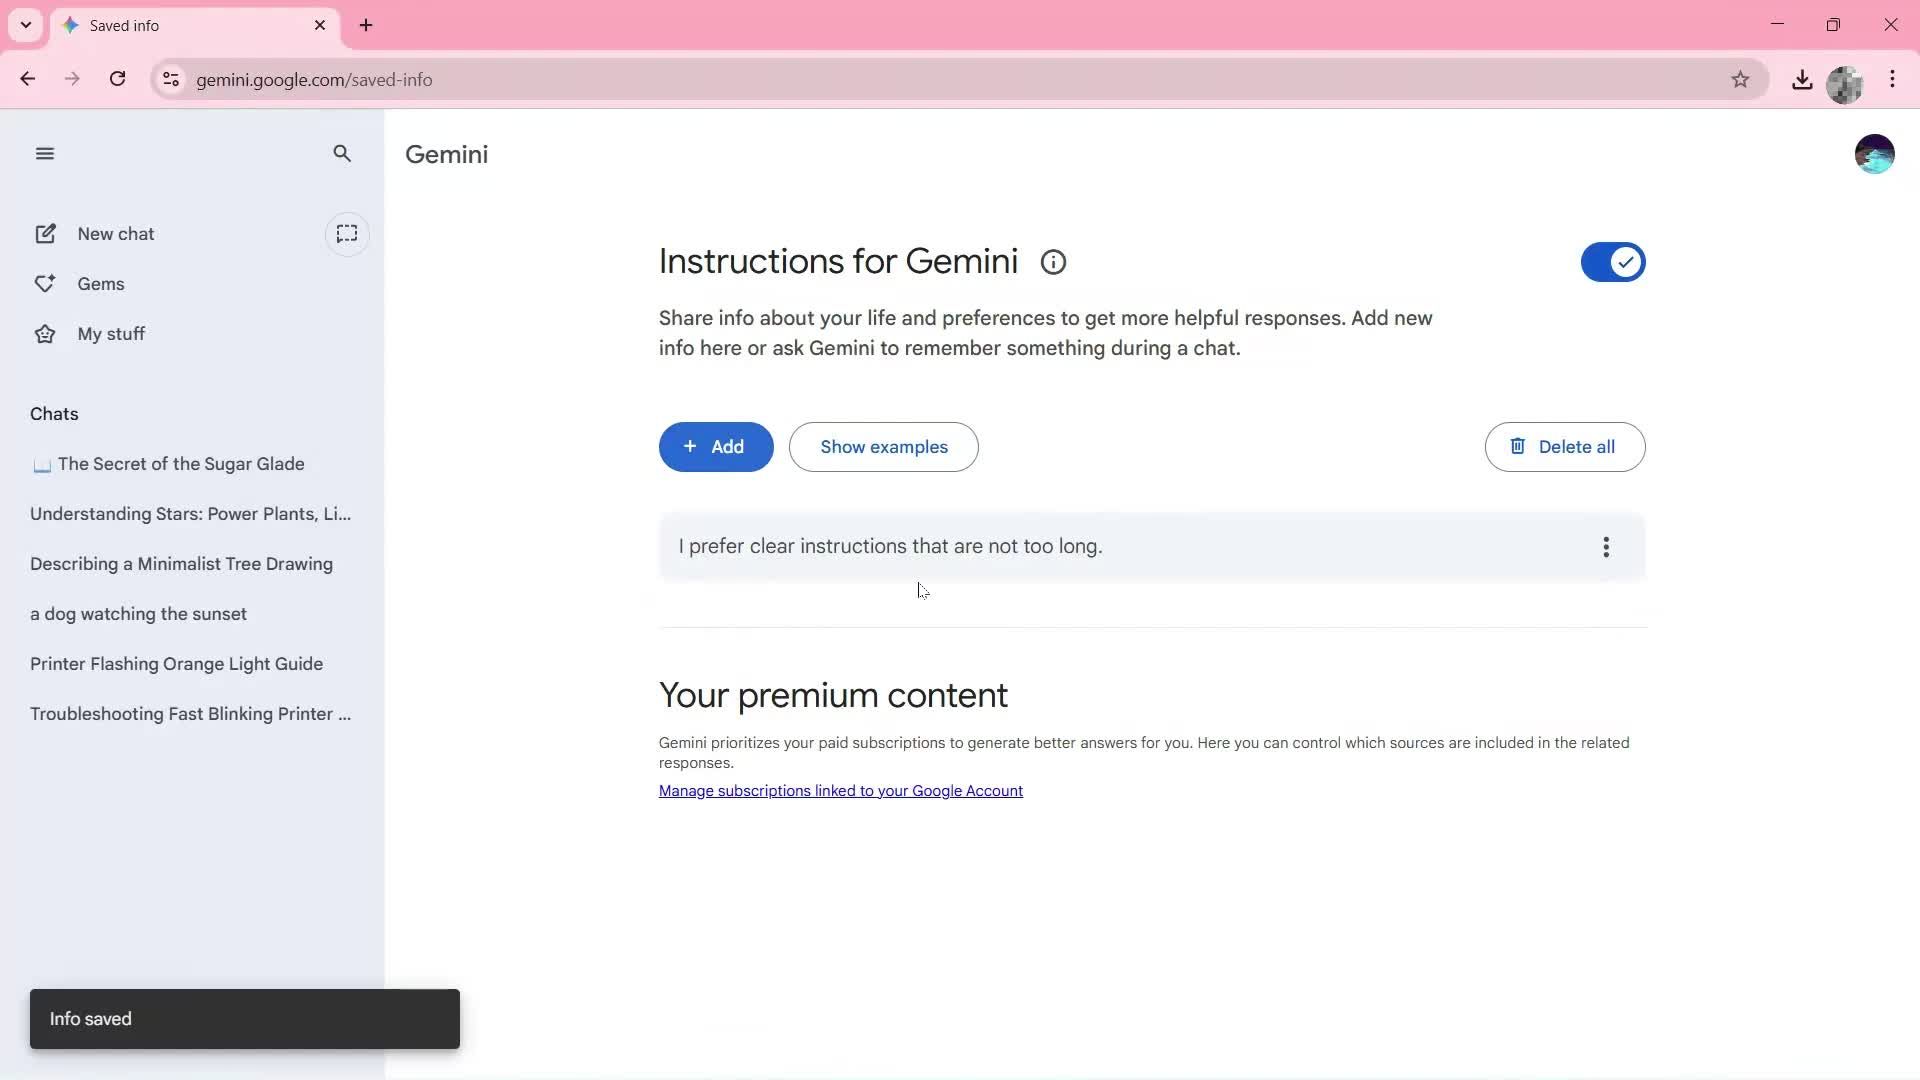
Task: Start a New chat
Action: tap(115, 233)
